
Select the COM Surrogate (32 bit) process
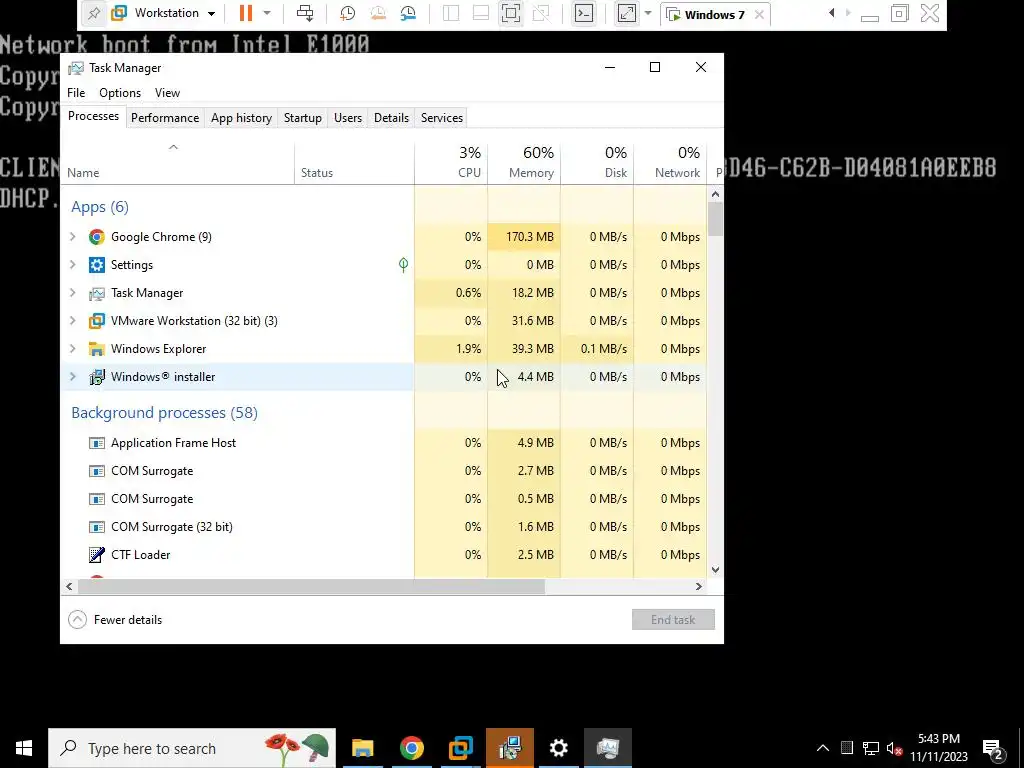(383, 526)
